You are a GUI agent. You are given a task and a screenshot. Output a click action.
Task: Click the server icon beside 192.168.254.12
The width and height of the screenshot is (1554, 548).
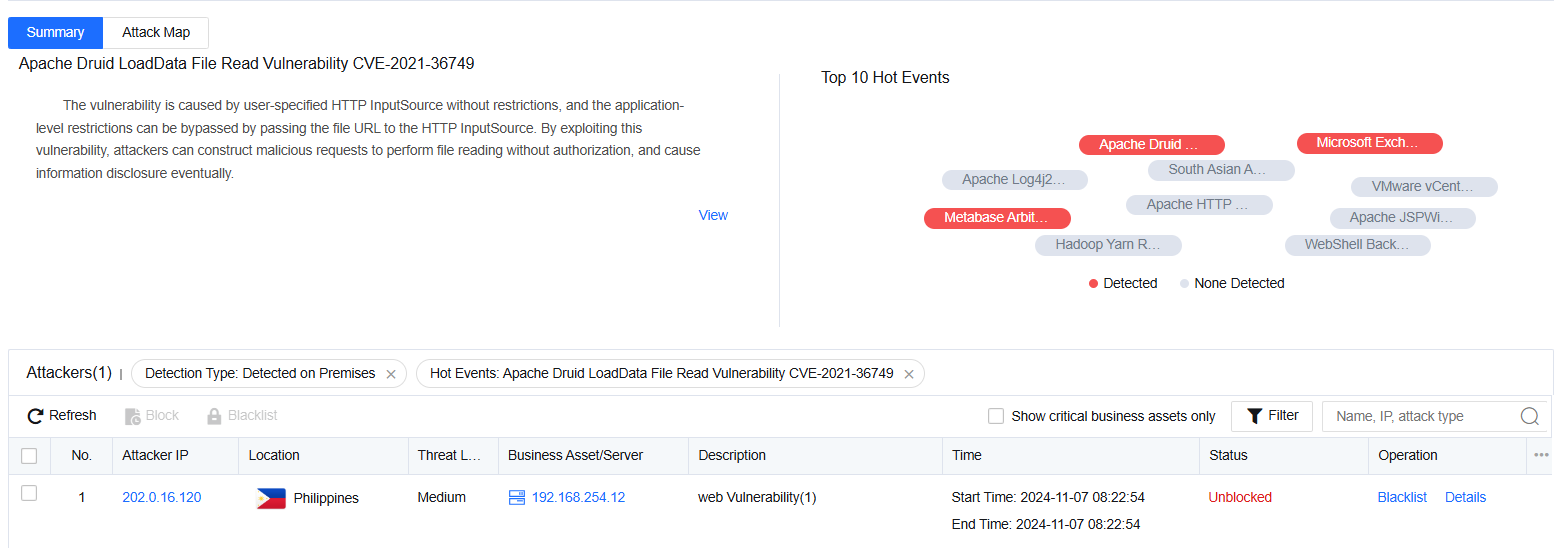(x=517, y=497)
